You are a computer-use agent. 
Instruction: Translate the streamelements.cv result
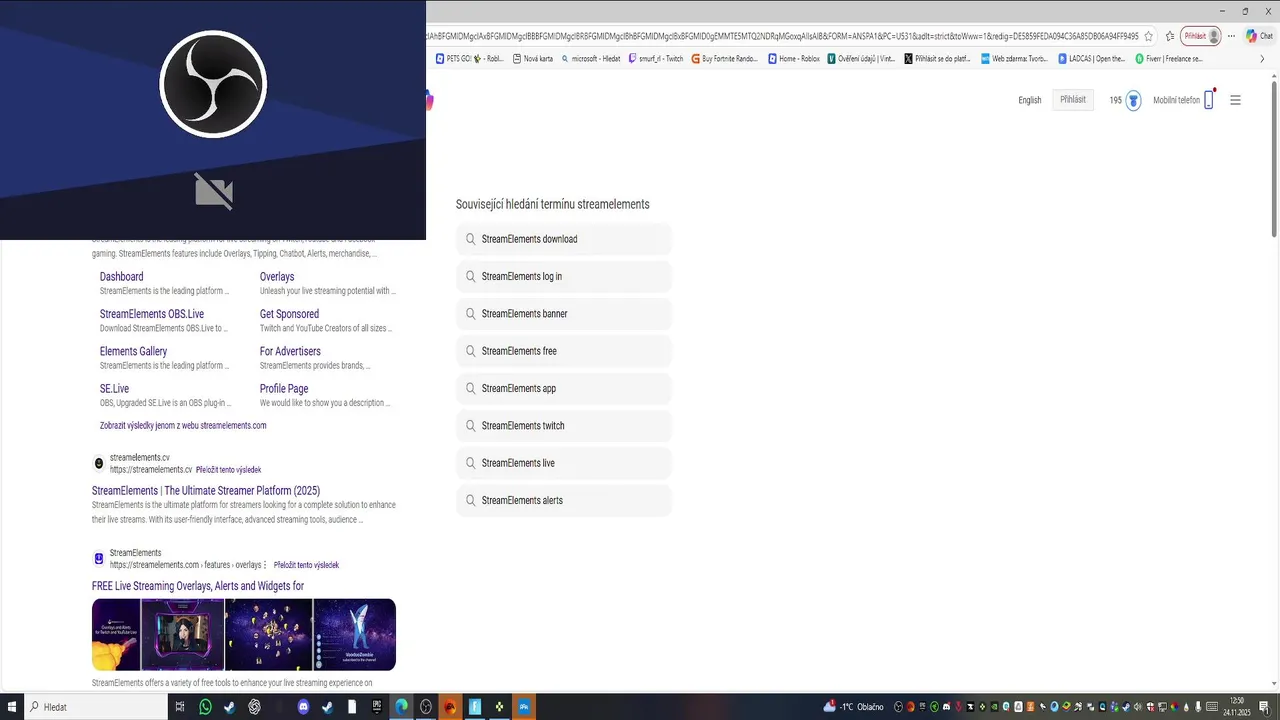click(x=228, y=469)
